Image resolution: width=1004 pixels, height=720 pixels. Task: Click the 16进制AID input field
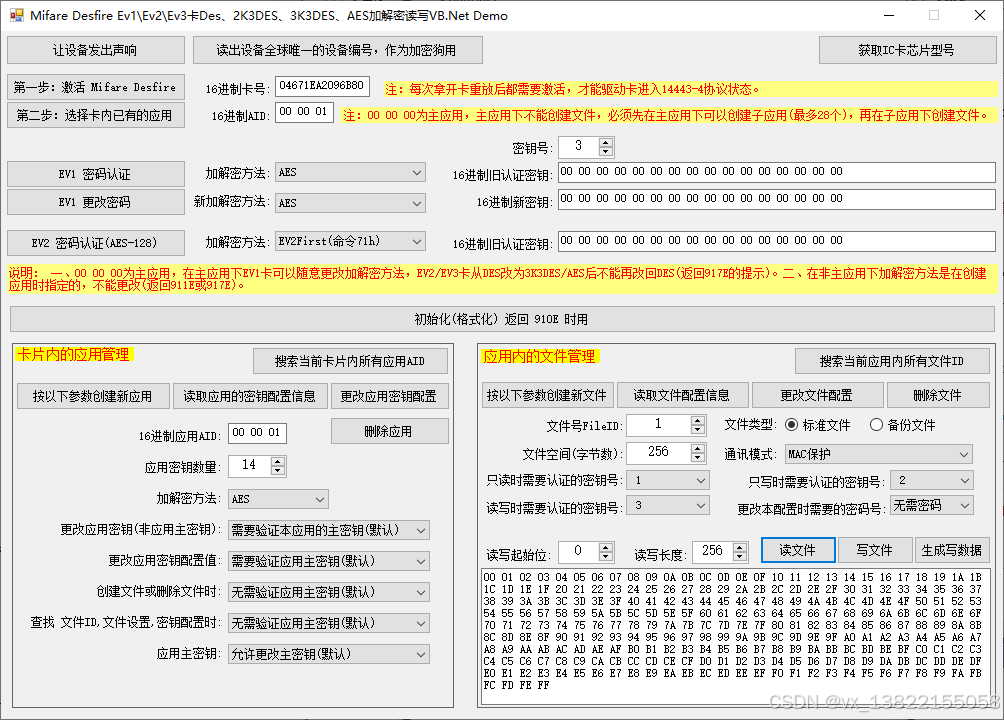tap(304, 112)
